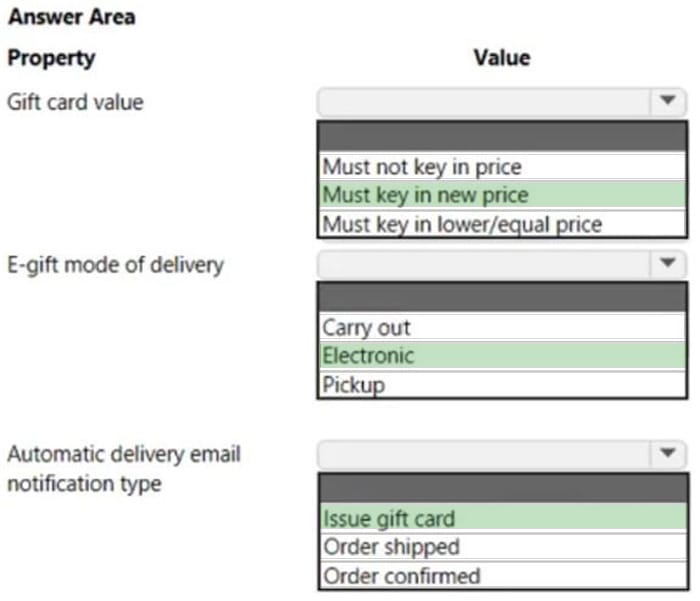
Task: Open the Automatic delivery email notification dropdown arrow
Action: [667, 454]
